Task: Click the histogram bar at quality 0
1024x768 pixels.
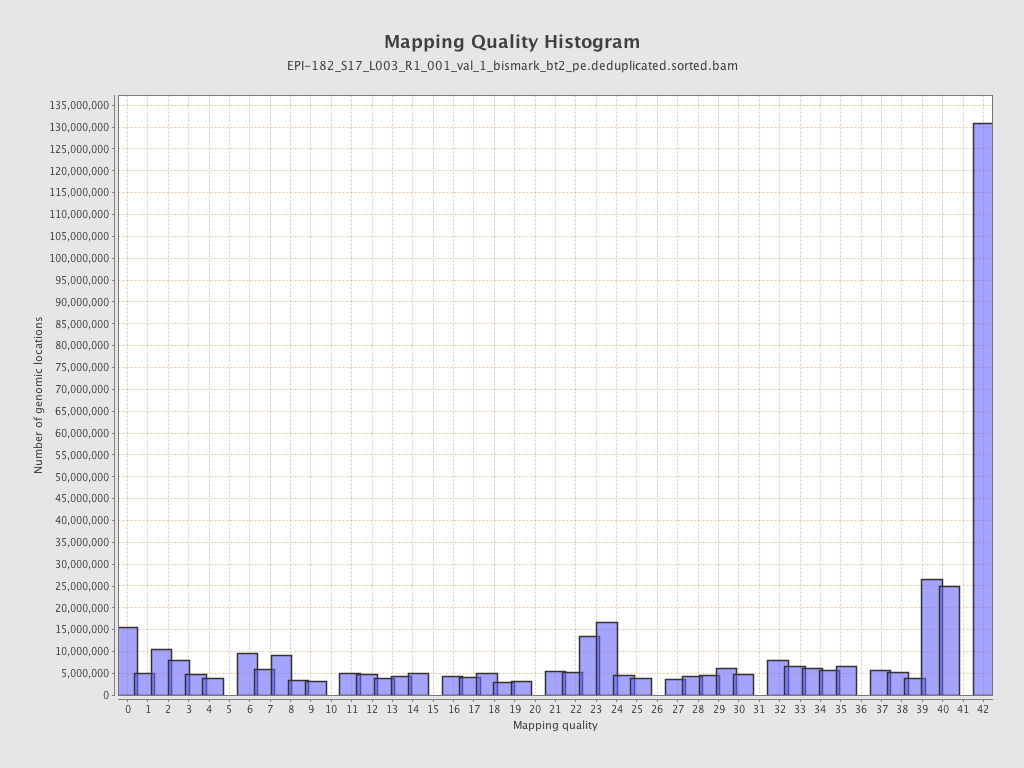Action: [128, 661]
